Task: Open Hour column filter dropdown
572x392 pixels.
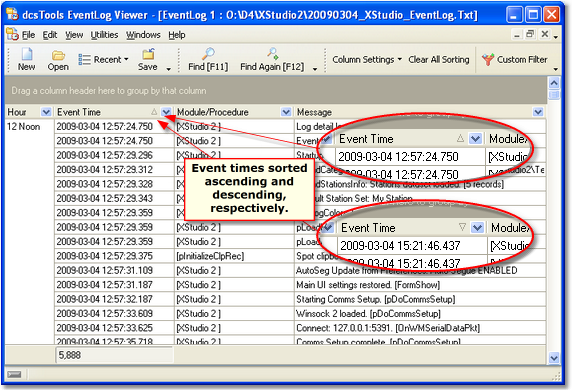Action: (x=46, y=112)
